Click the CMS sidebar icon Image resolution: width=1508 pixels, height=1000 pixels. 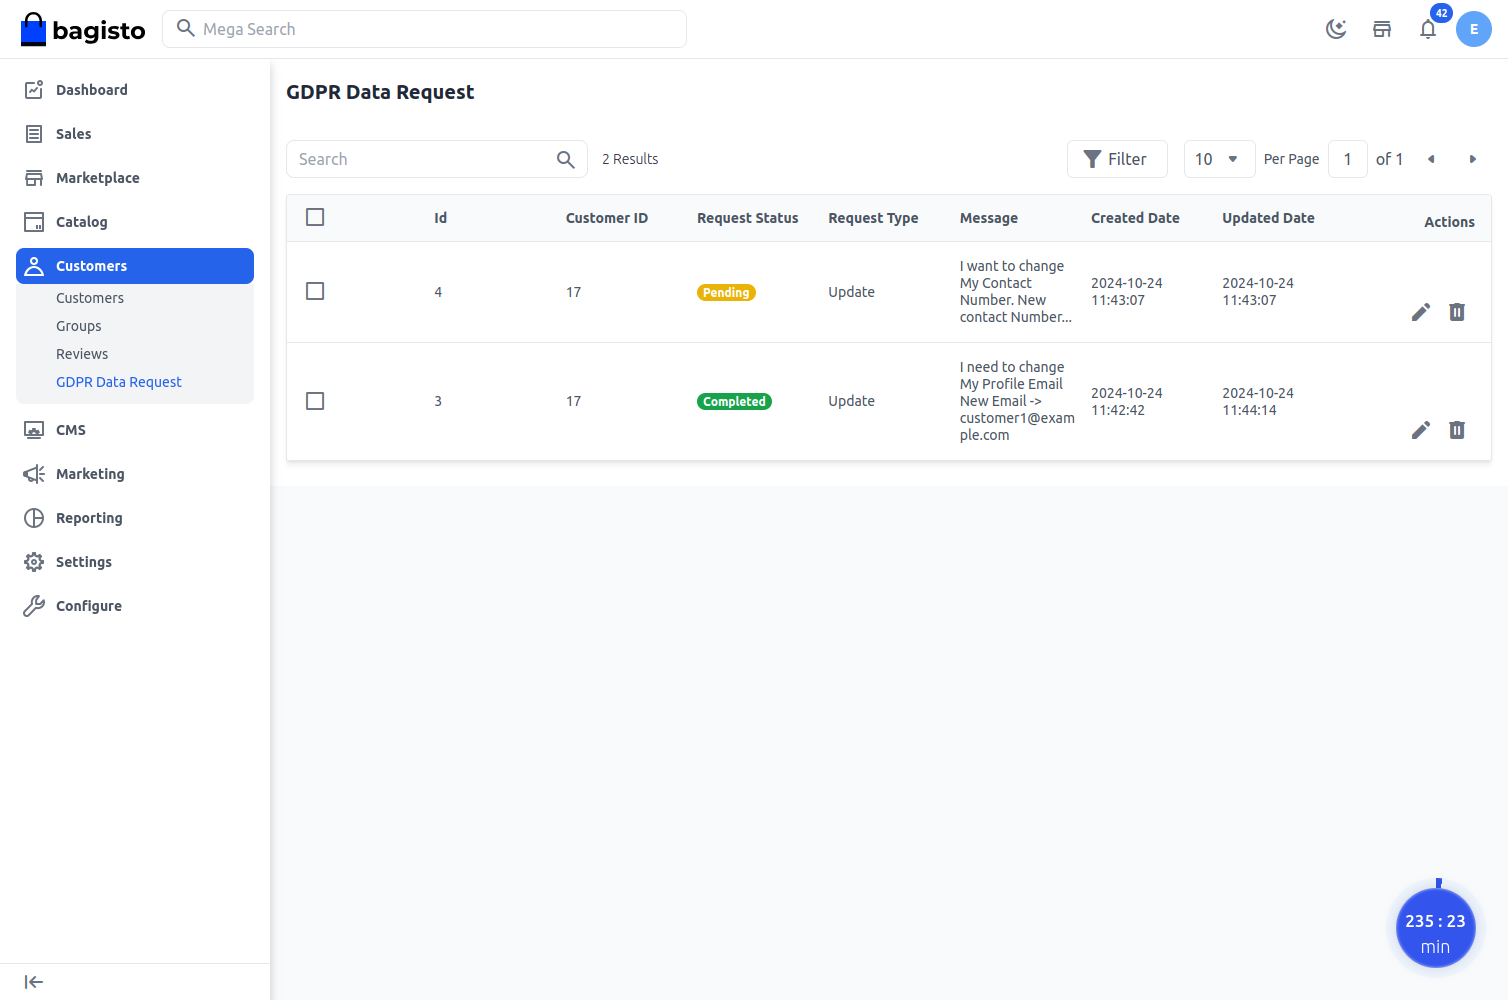[34, 430]
